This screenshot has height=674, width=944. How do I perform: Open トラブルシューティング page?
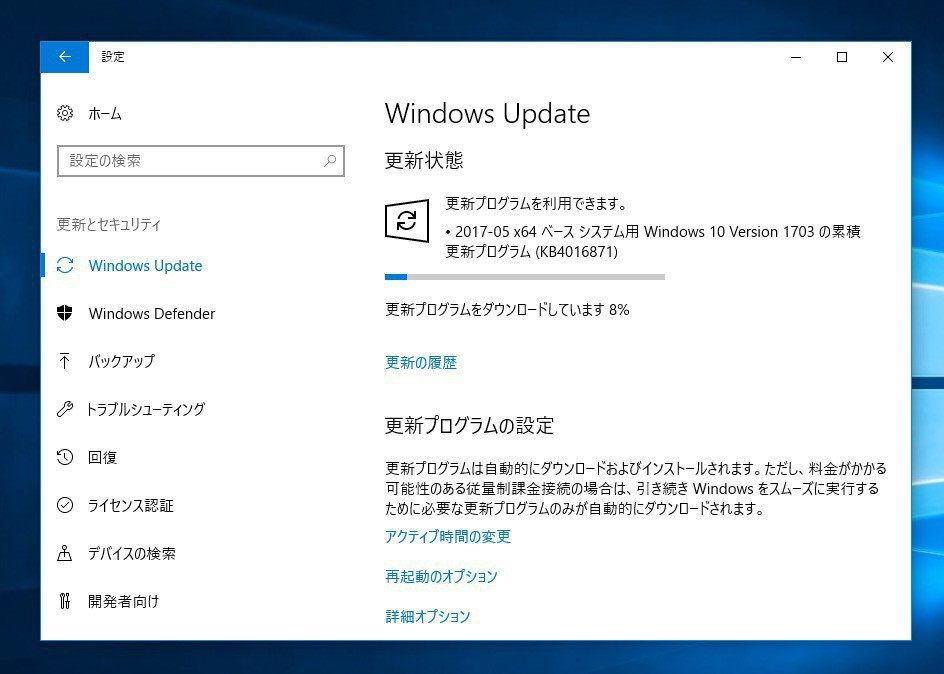pyautogui.click(x=146, y=409)
